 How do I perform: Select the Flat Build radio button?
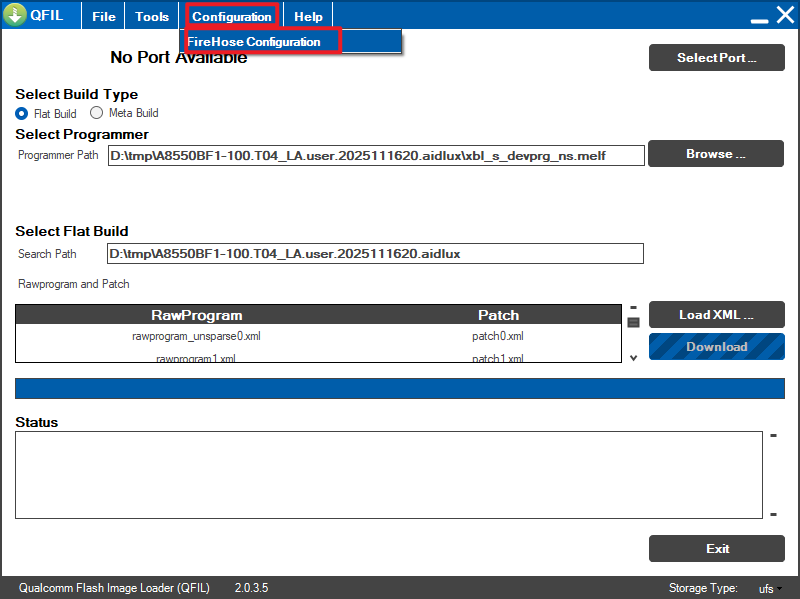coord(22,113)
